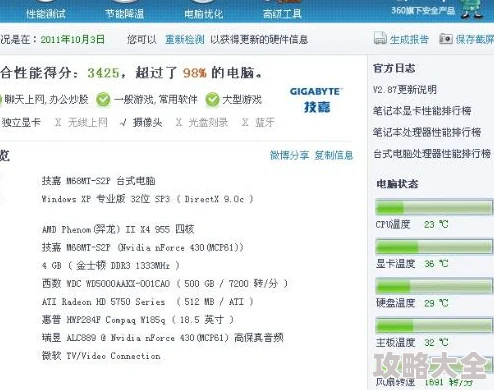
Task: Click the 保存截屏 camera icon
Action: (446, 39)
